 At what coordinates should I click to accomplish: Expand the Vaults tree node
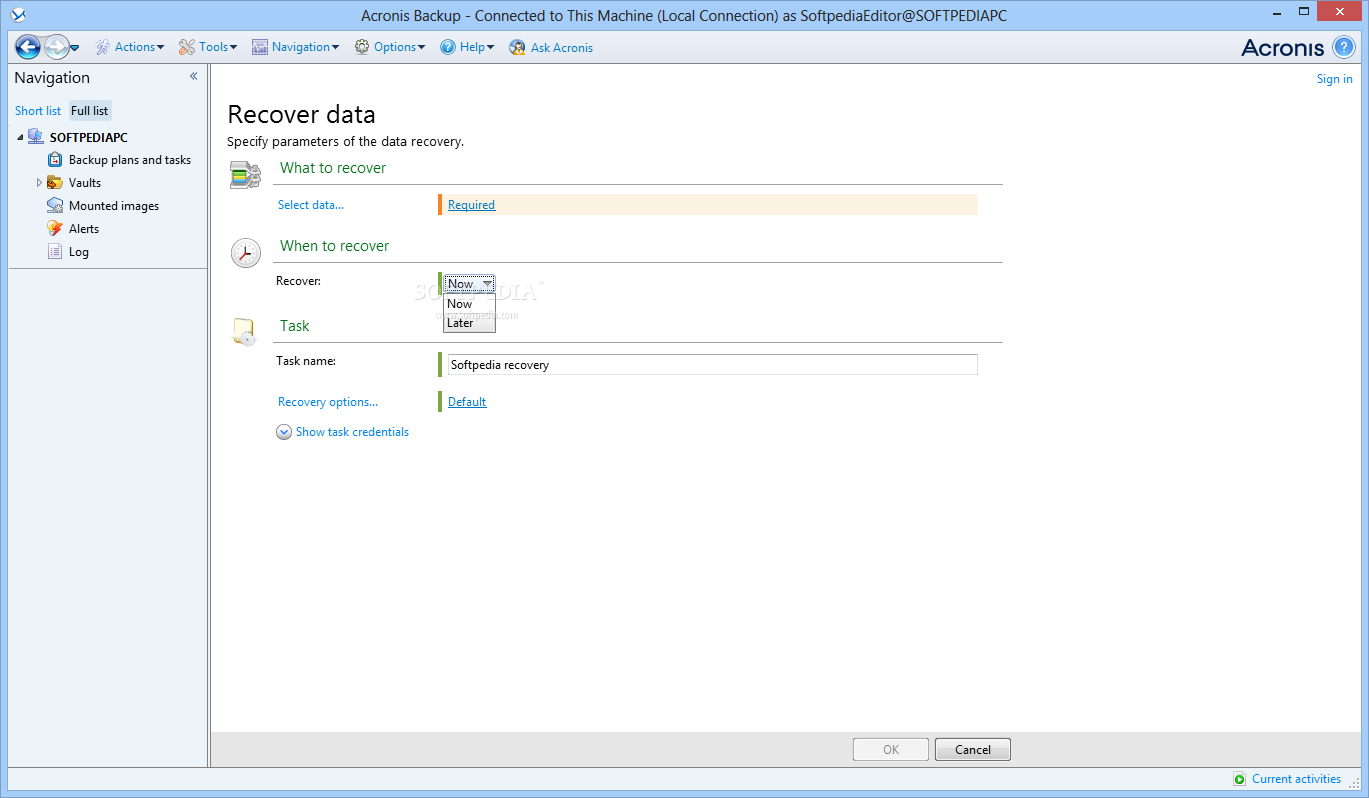(x=39, y=183)
